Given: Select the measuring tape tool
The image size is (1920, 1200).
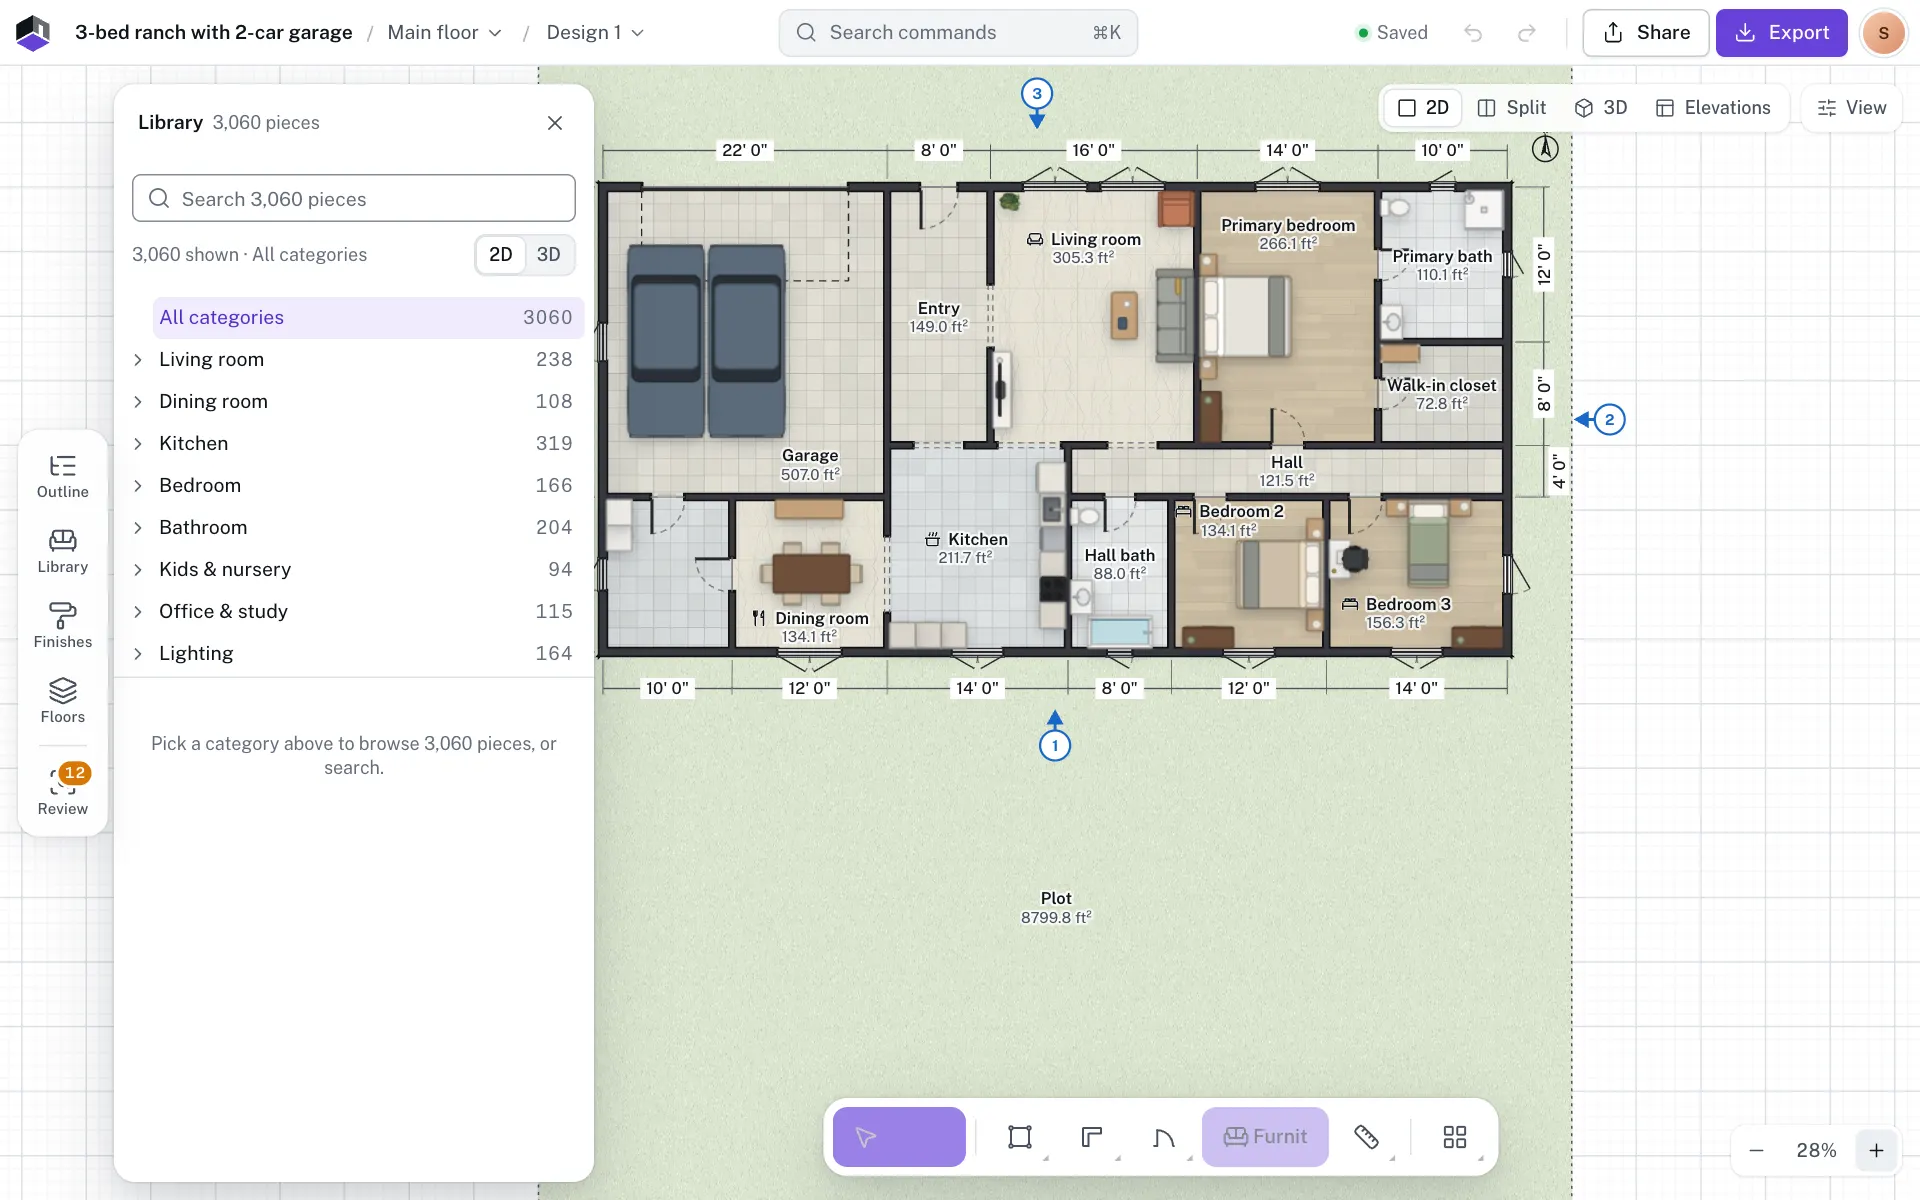Looking at the screenshot, I should tap(1367, 1137).
